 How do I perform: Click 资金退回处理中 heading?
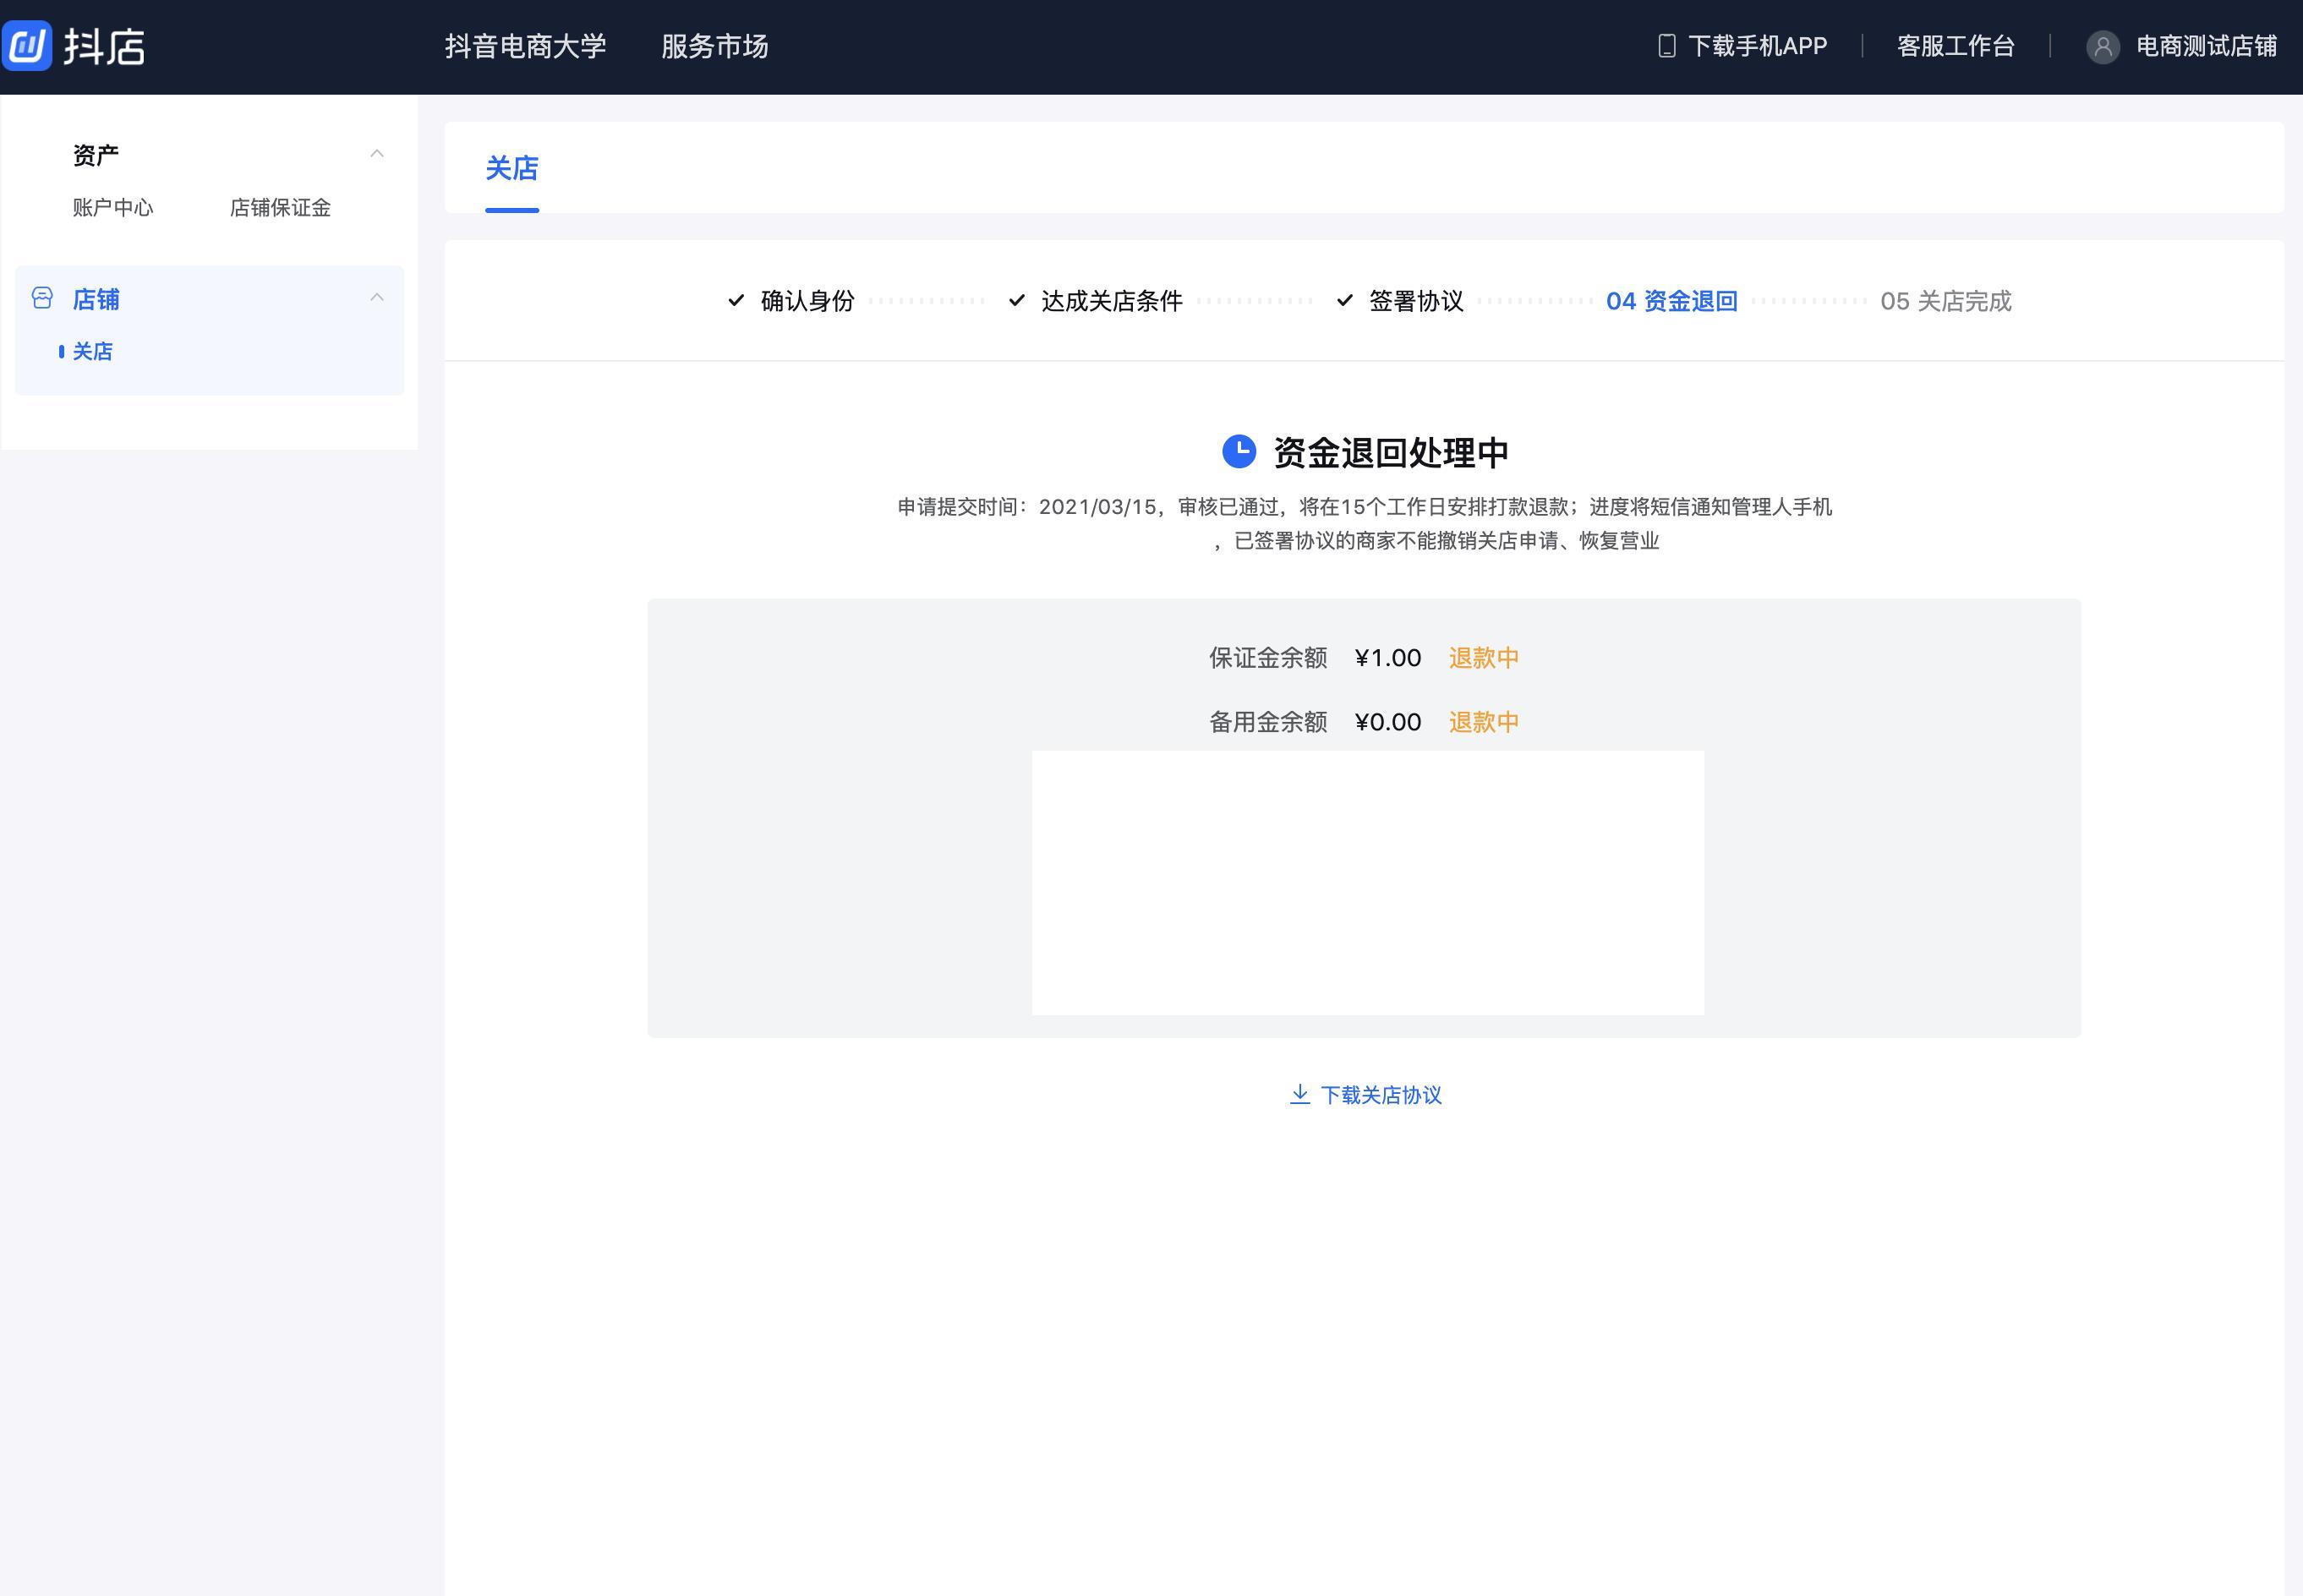[1391, 453]
